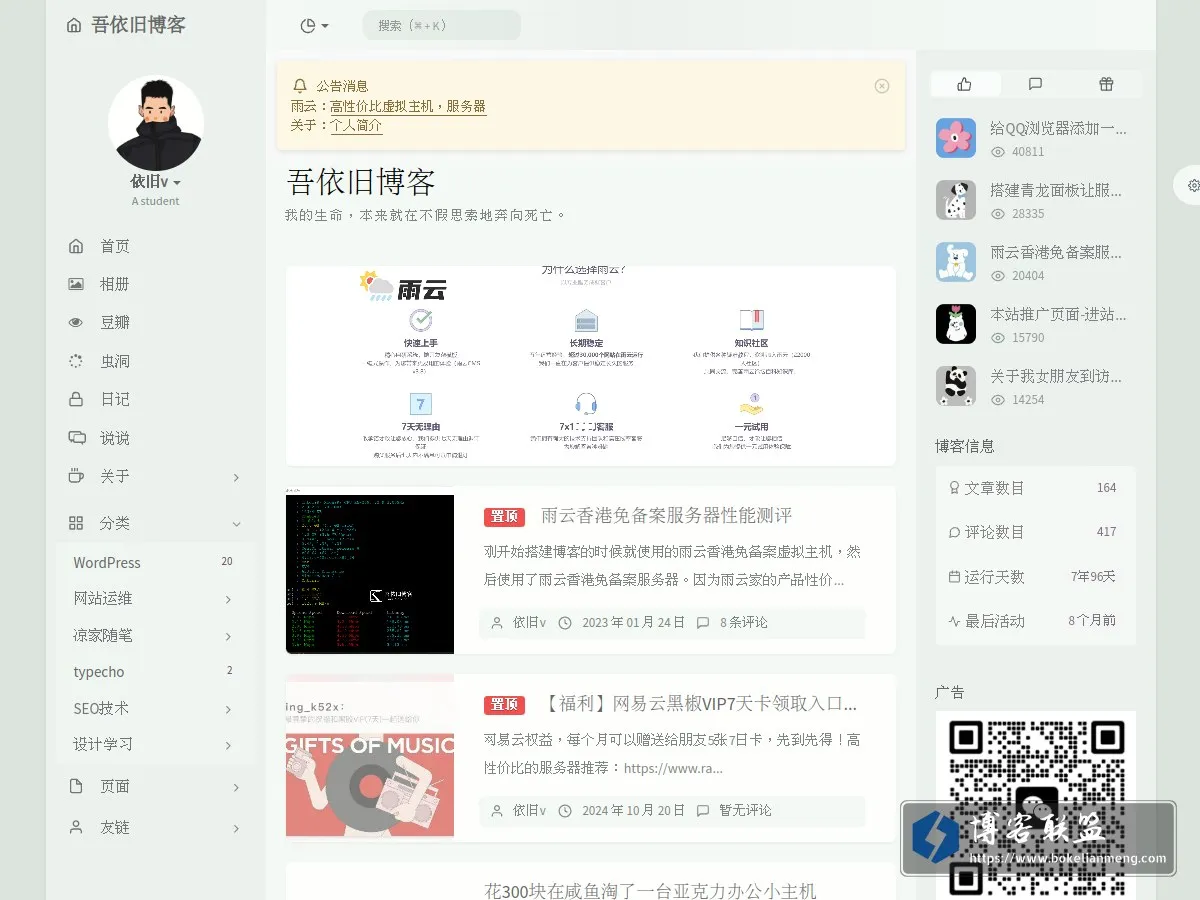Open popular post 给QQ浏览器添加一…
This screenshot has height=900, width=1200.
click(1058, 128)
